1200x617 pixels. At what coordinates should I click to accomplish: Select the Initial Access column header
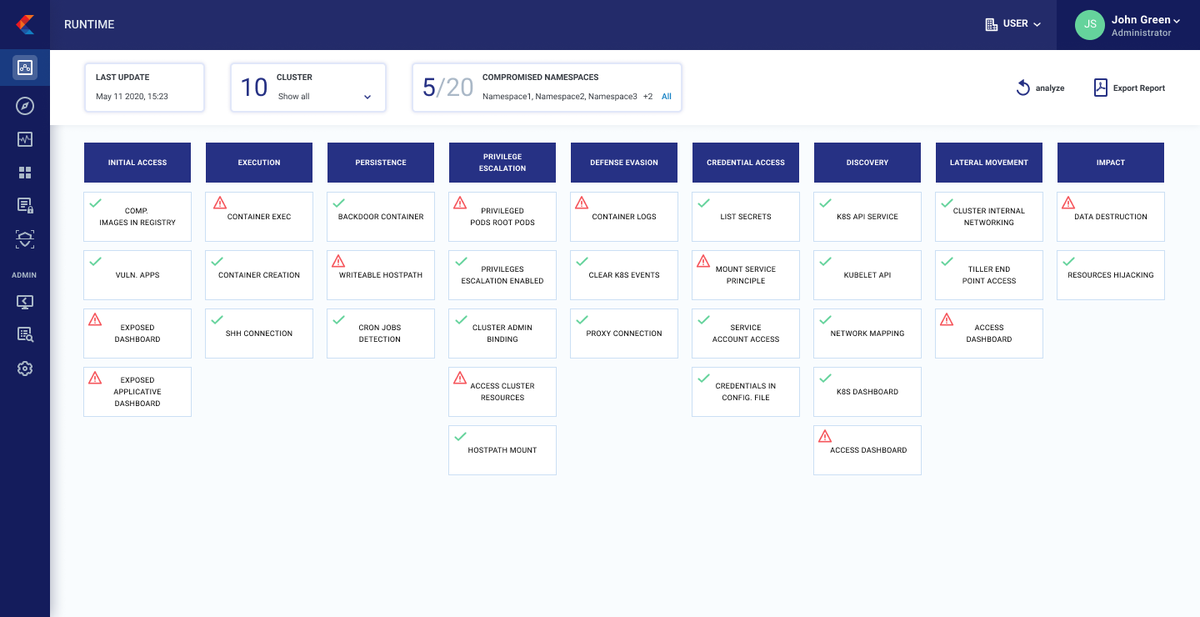click(137, 162)
